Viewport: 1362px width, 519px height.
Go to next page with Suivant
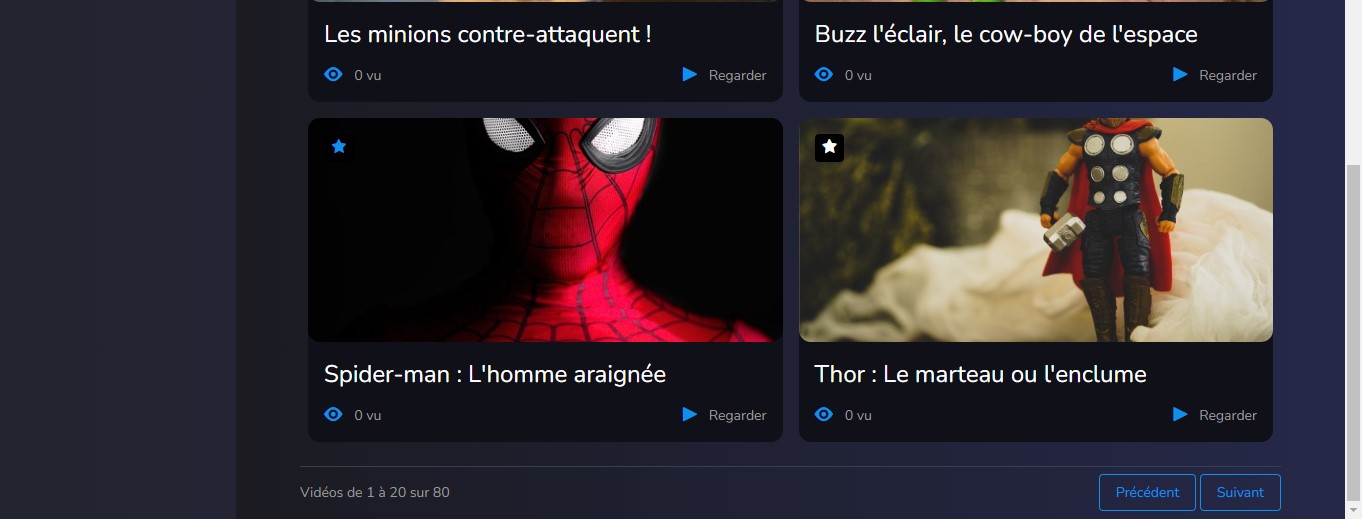1240,492
